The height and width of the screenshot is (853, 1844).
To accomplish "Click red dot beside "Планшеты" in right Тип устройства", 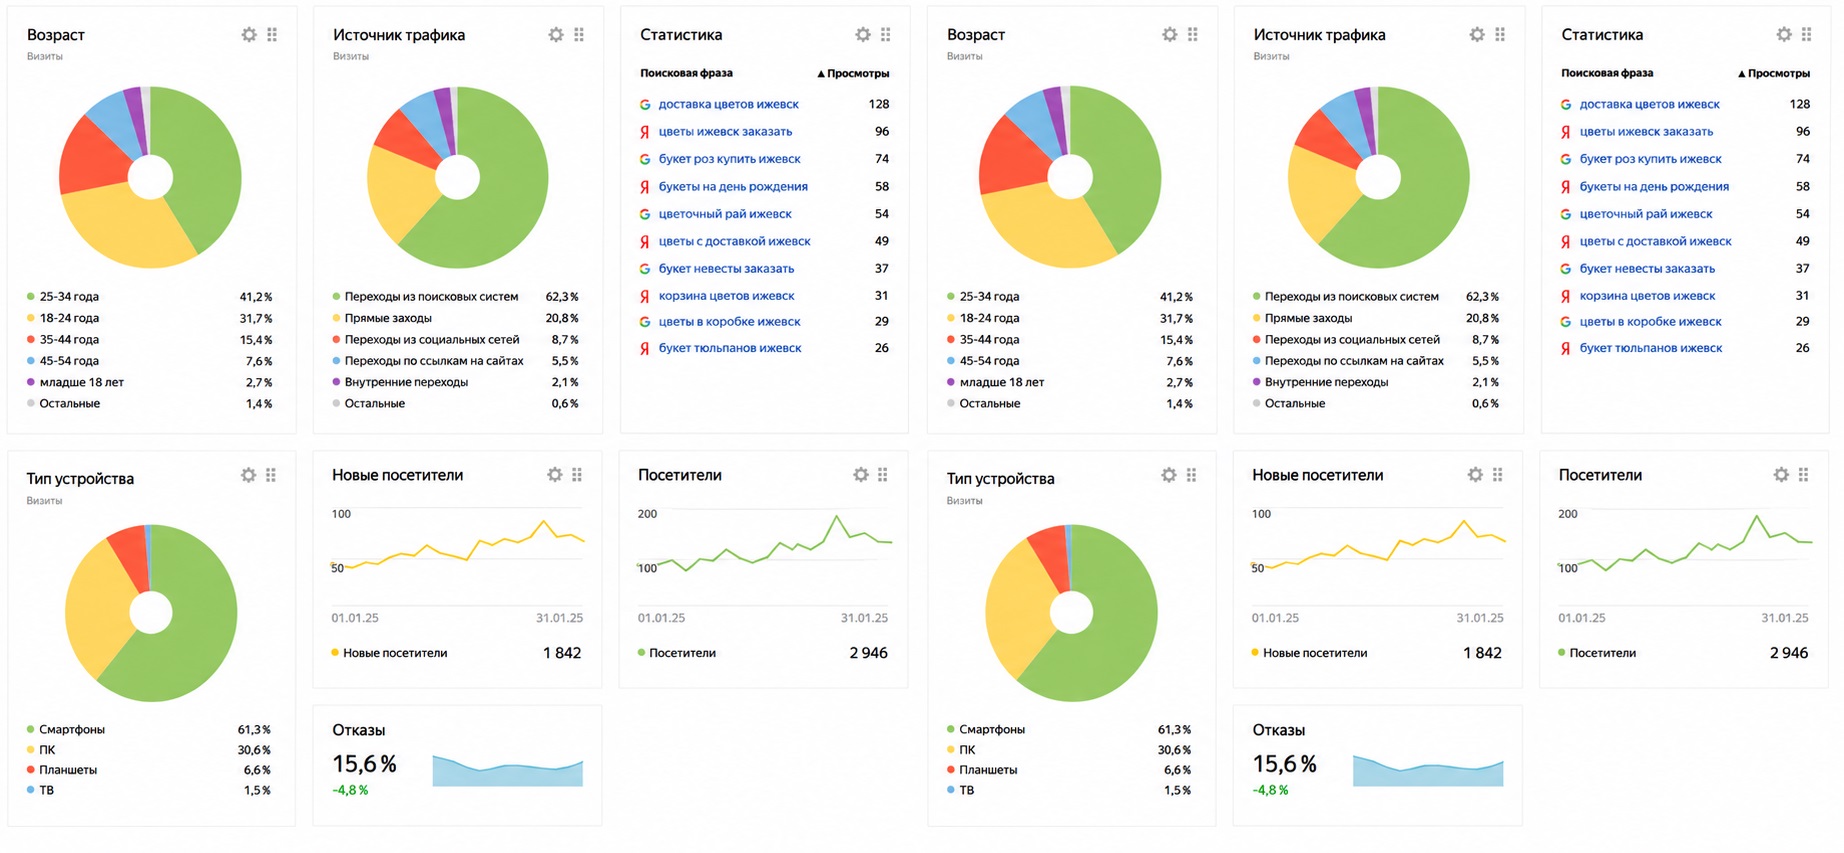I will 951,770.
